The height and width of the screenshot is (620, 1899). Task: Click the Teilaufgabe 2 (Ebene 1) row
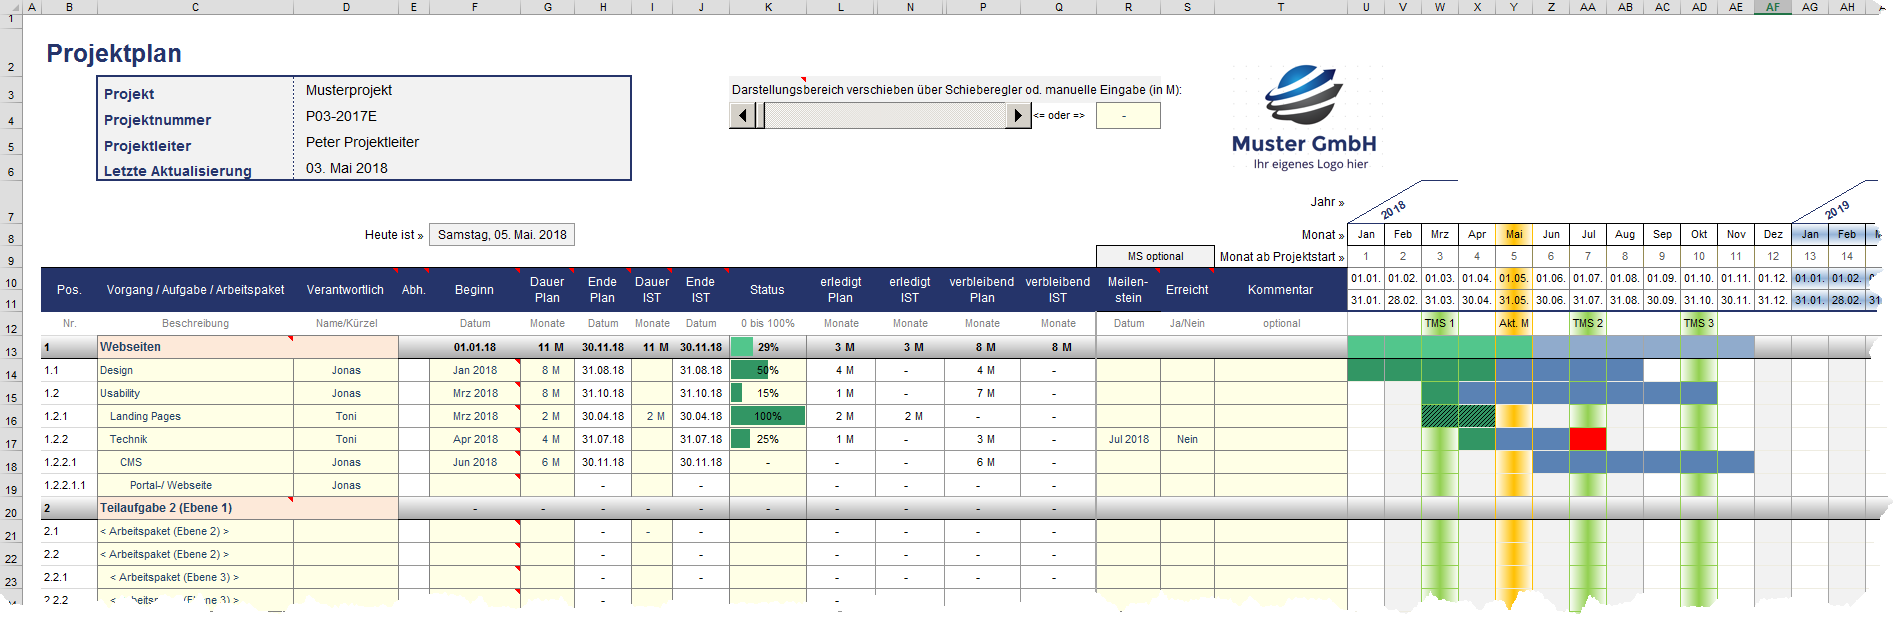click(195, 508)
